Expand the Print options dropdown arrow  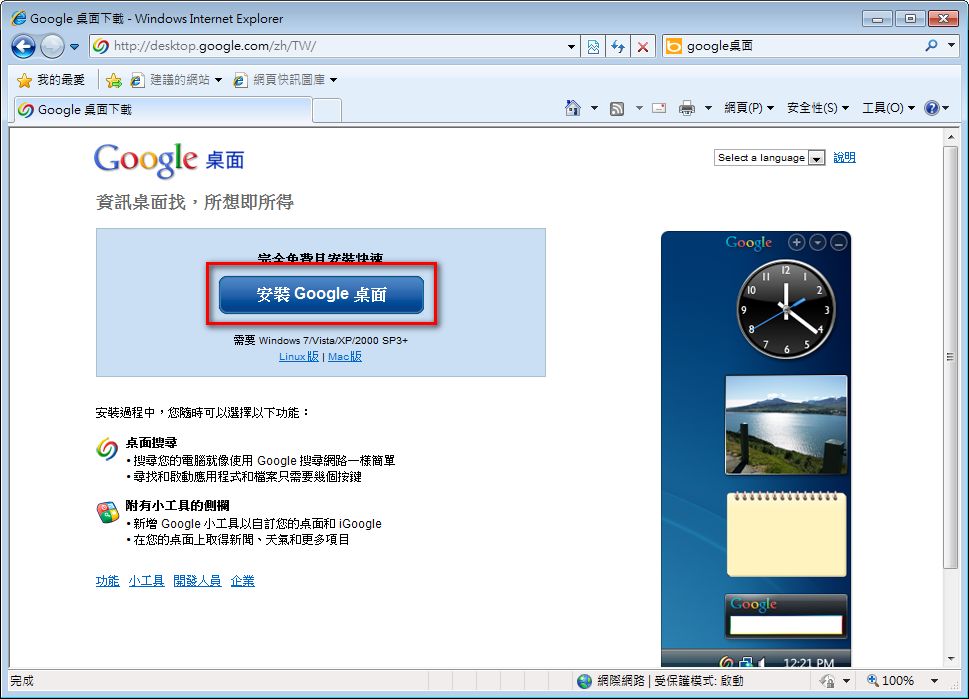(x=708, y=108)
